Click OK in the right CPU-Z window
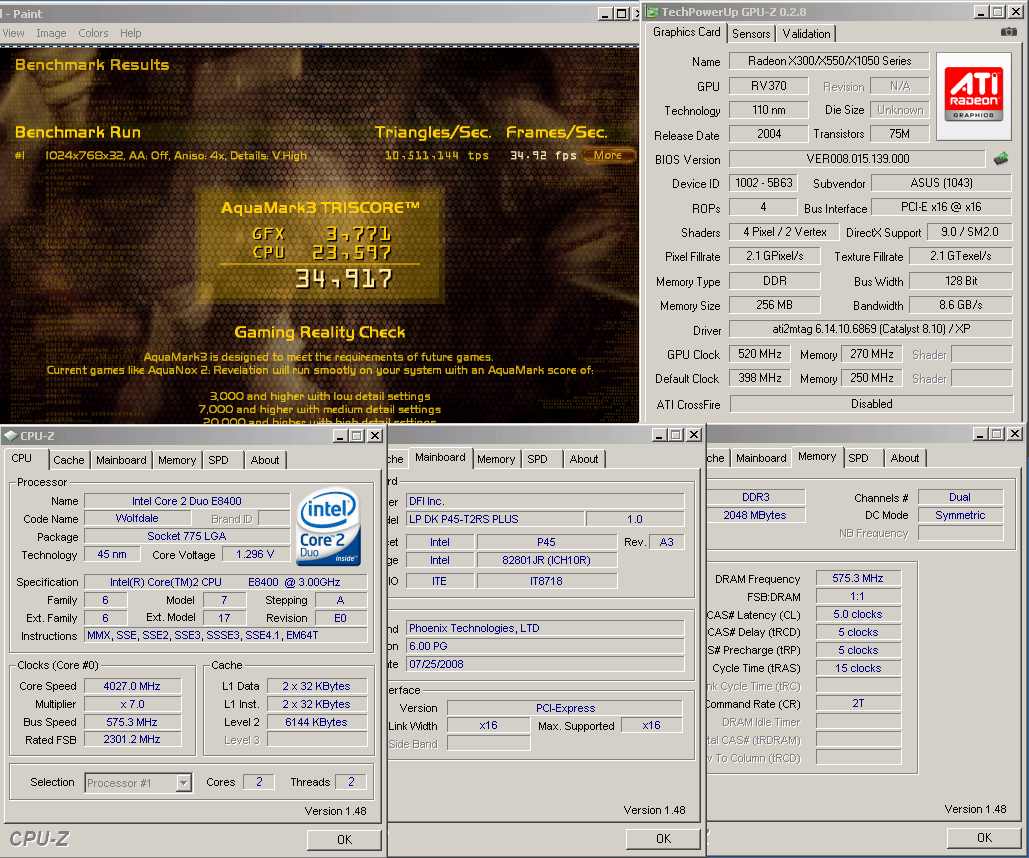1029x858 pixels. tap(984, 838)
